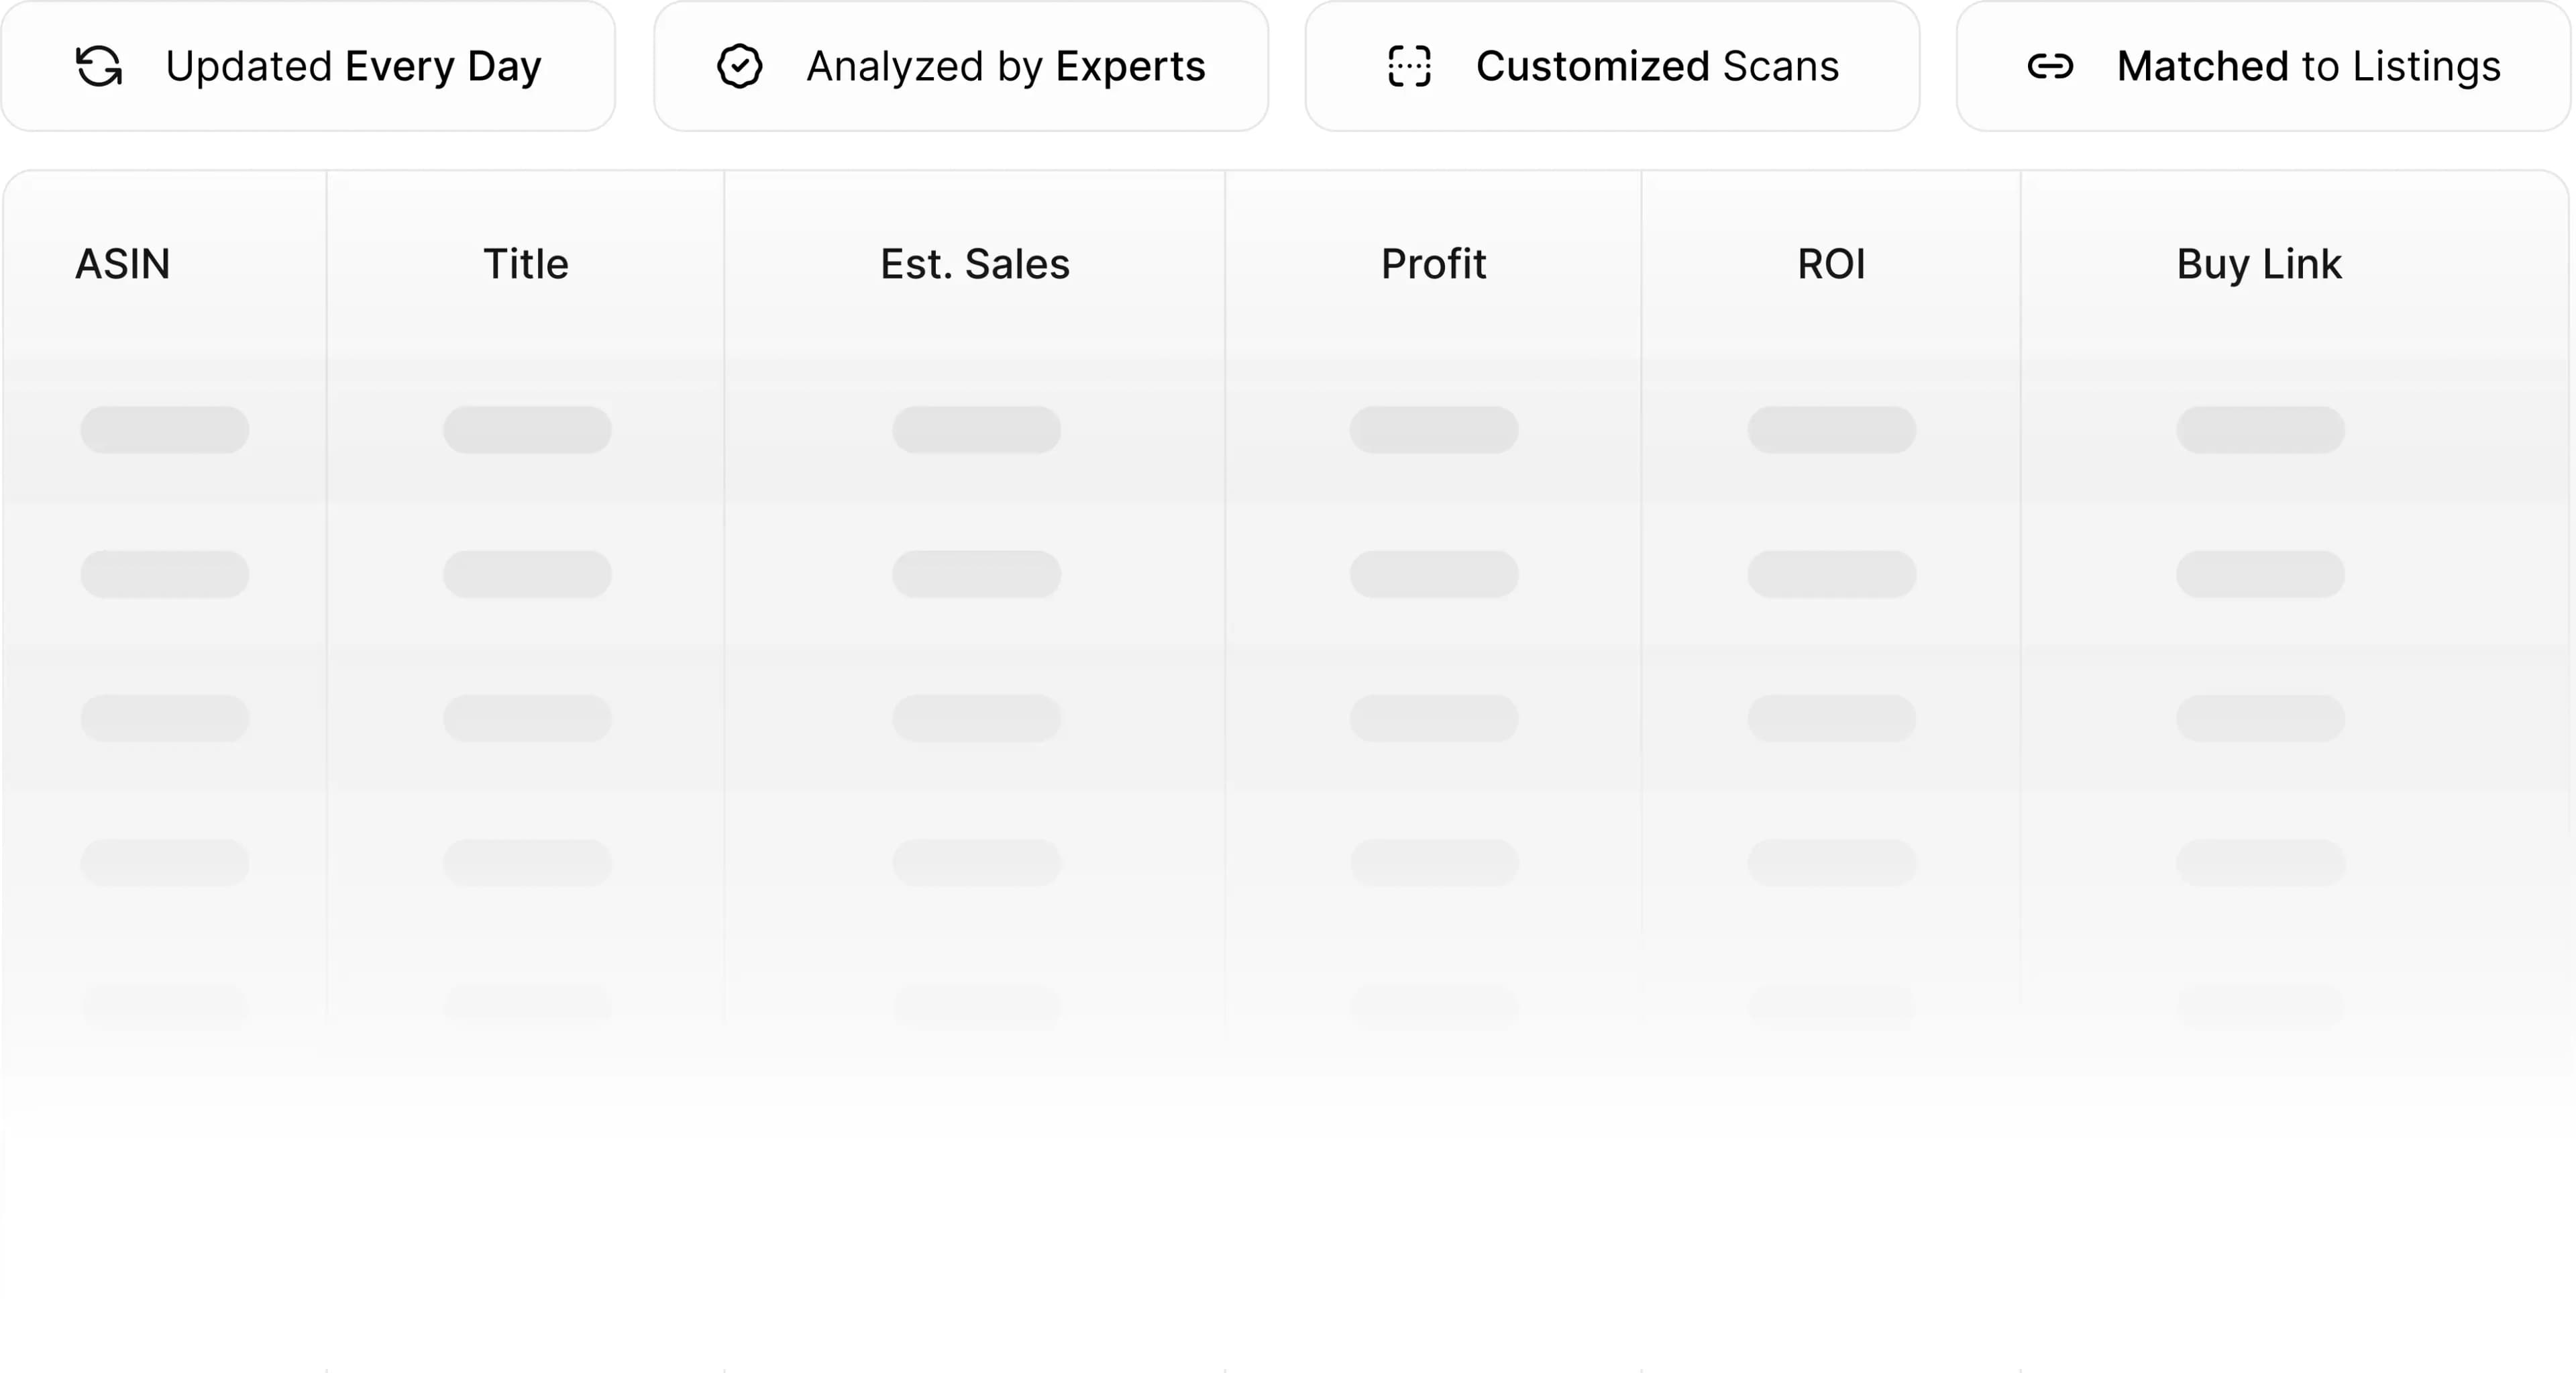Click the refresh arrows icon

tap(99, 66)
